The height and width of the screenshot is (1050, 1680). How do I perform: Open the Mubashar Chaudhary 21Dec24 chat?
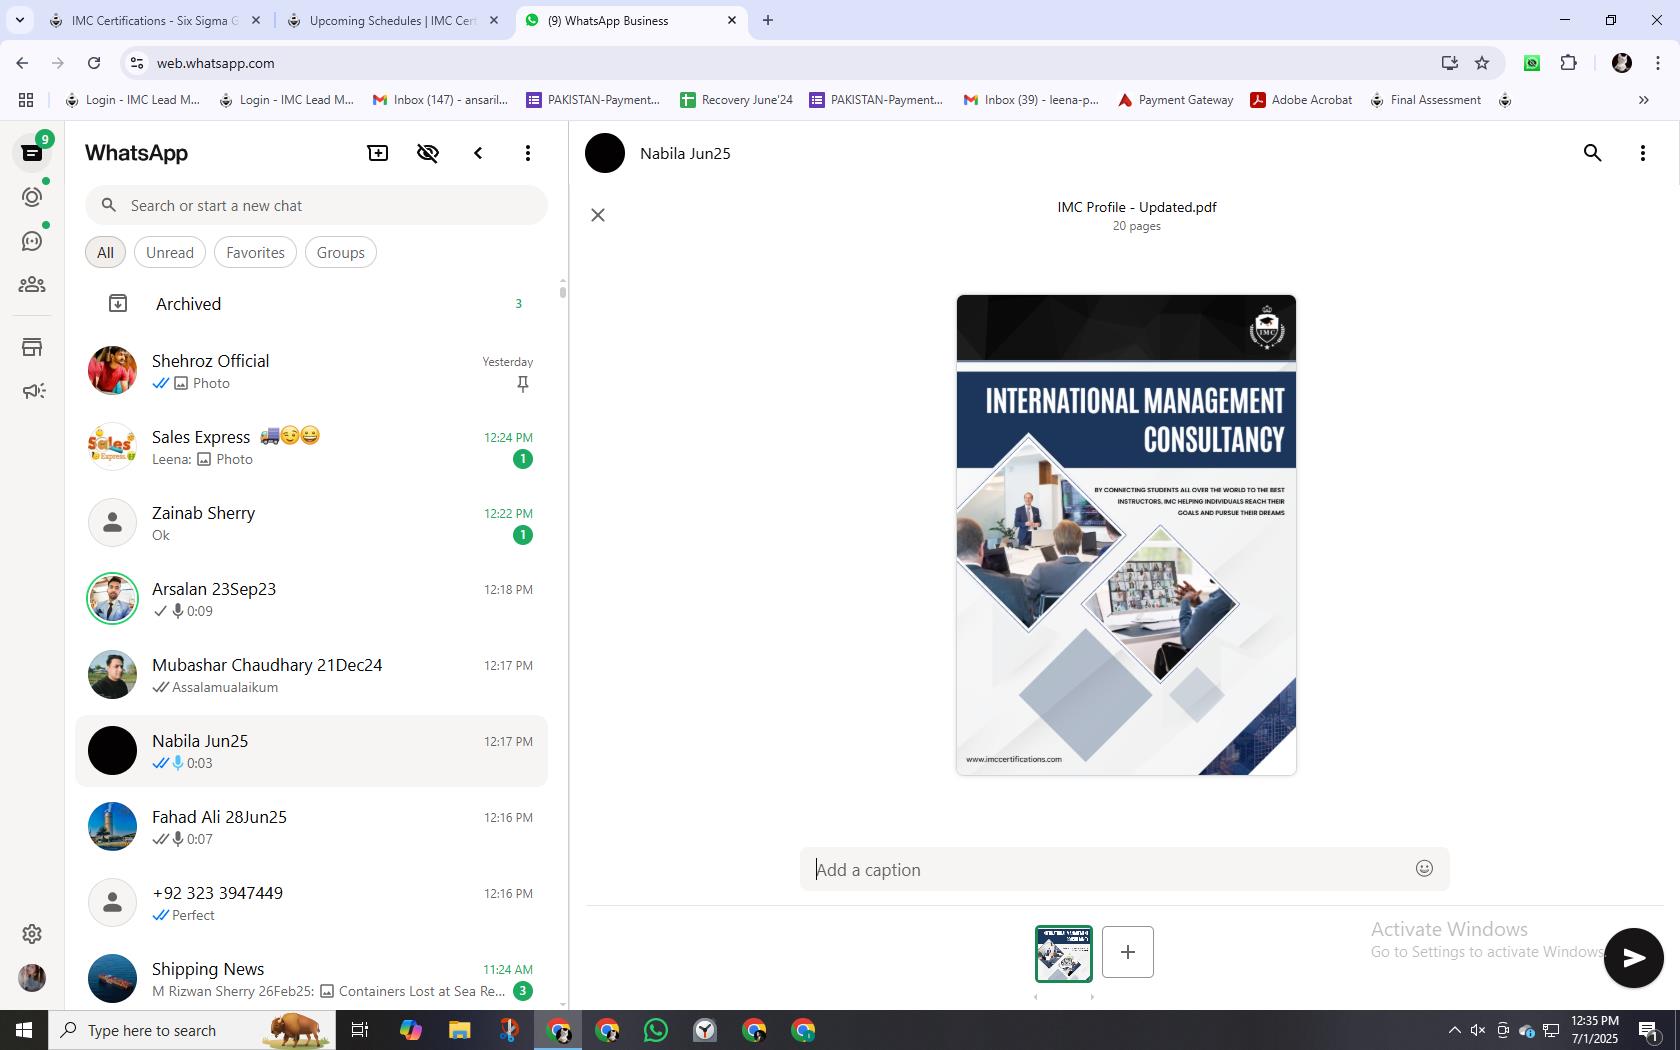(312, 675)
